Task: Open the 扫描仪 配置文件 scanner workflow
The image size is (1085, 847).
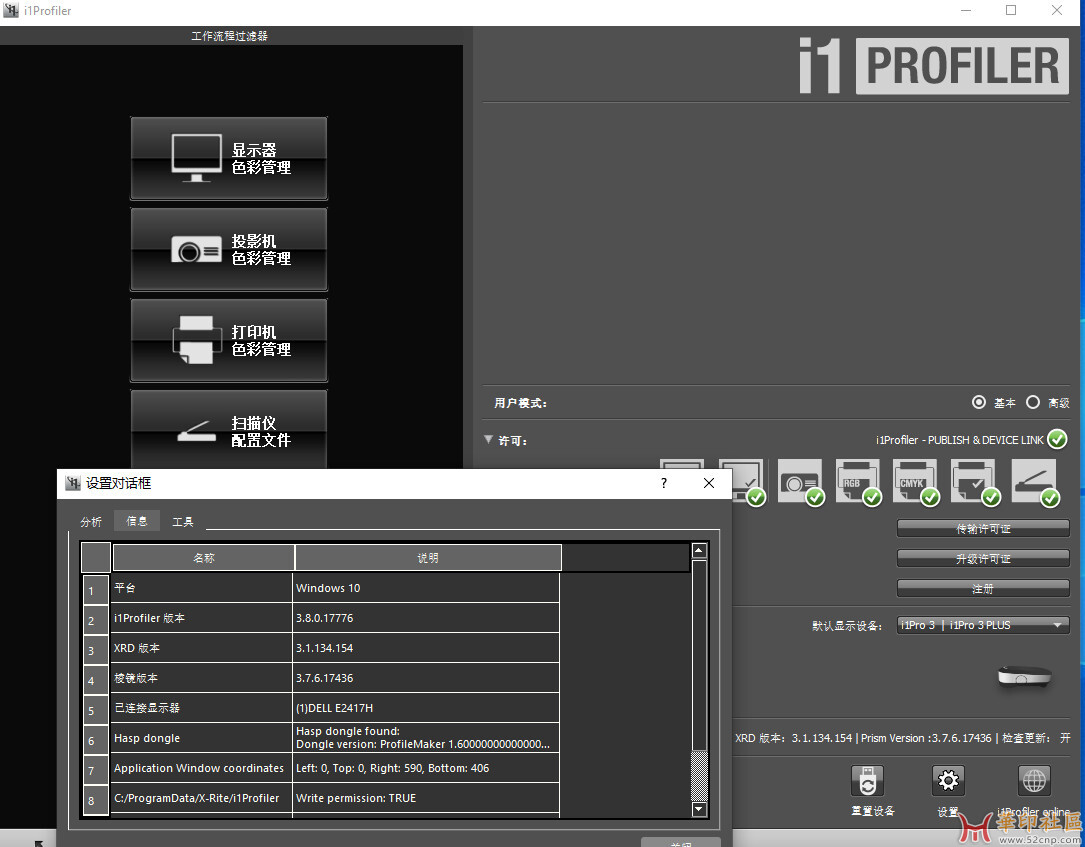Action: tap(229, 430)
